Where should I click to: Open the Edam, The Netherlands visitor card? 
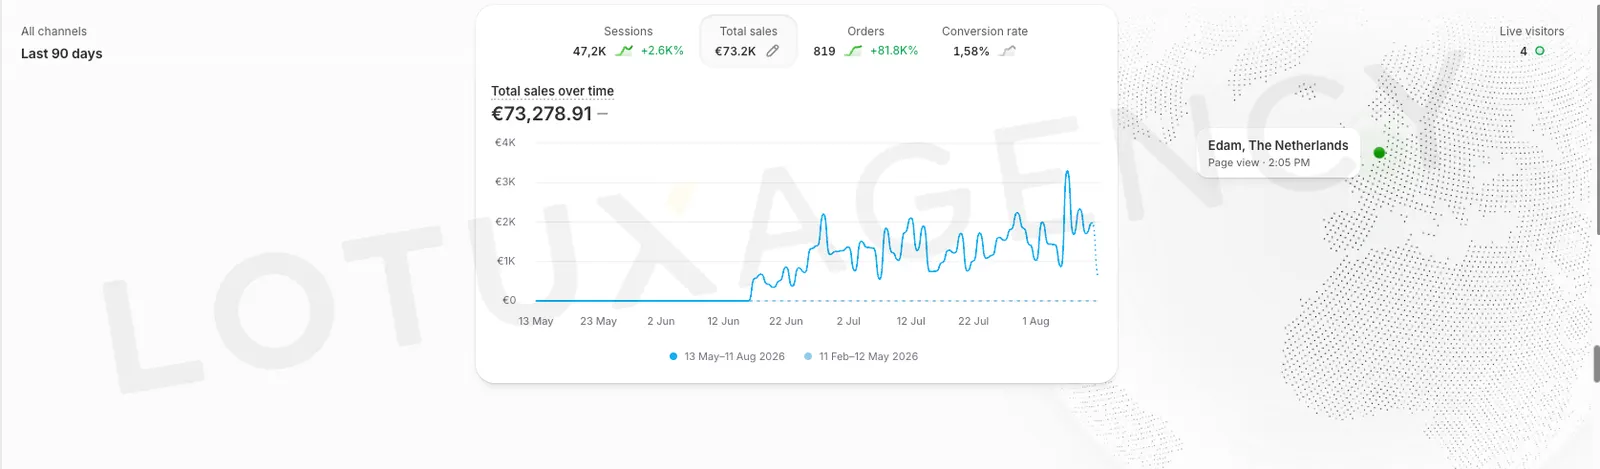point(1278,153)
